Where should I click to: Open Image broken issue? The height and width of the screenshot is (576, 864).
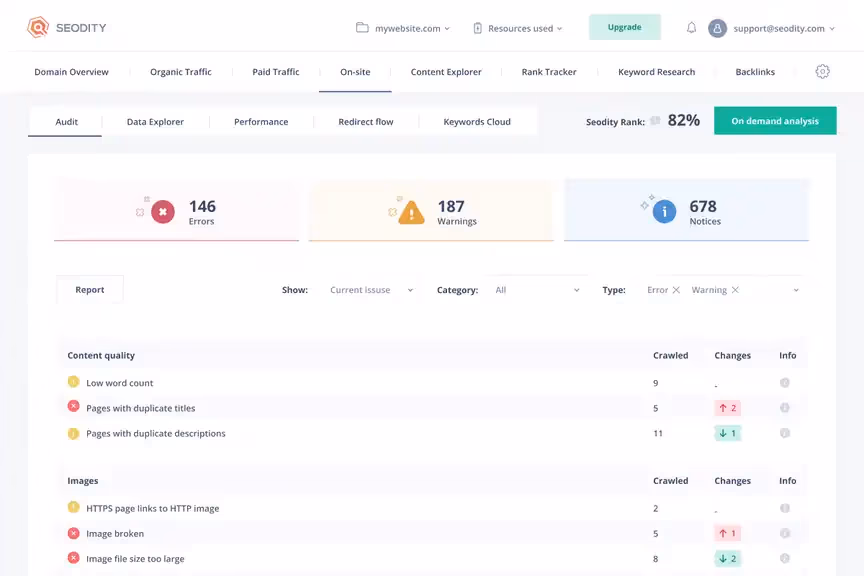115,534
